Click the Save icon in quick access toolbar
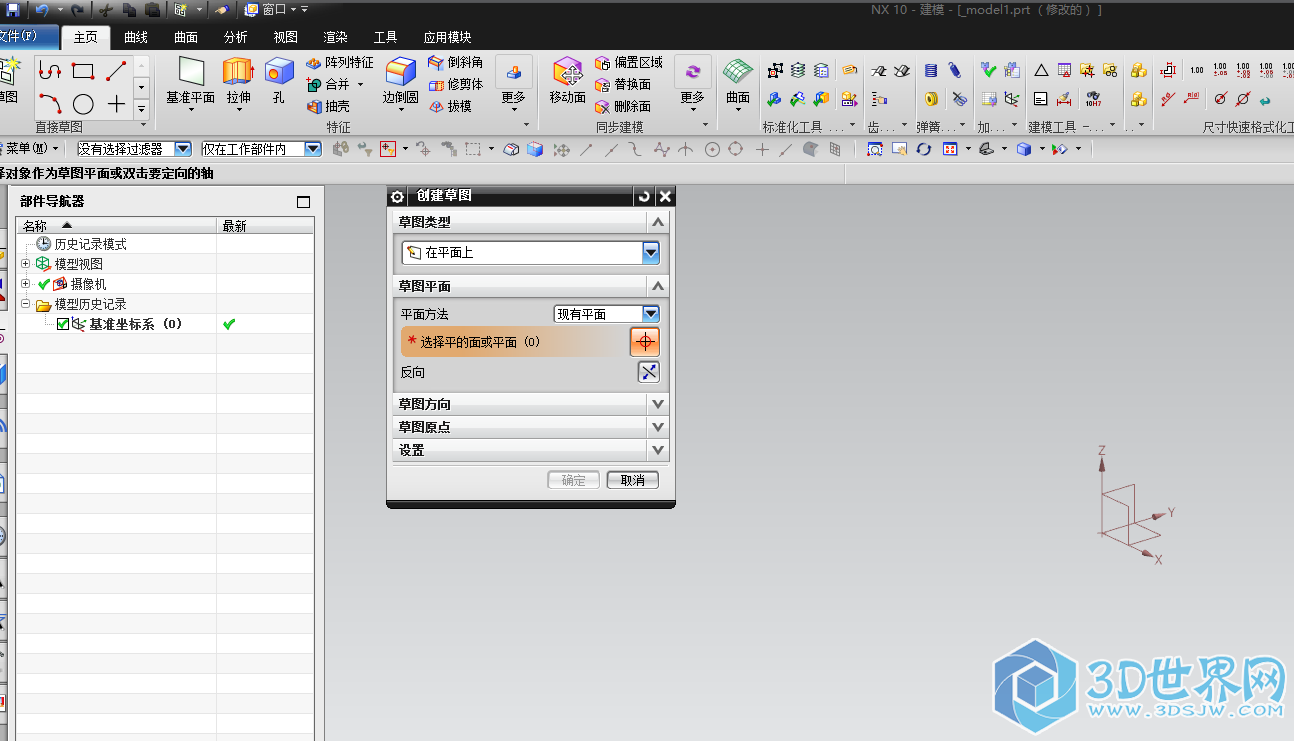 click(x=13, y=9)
